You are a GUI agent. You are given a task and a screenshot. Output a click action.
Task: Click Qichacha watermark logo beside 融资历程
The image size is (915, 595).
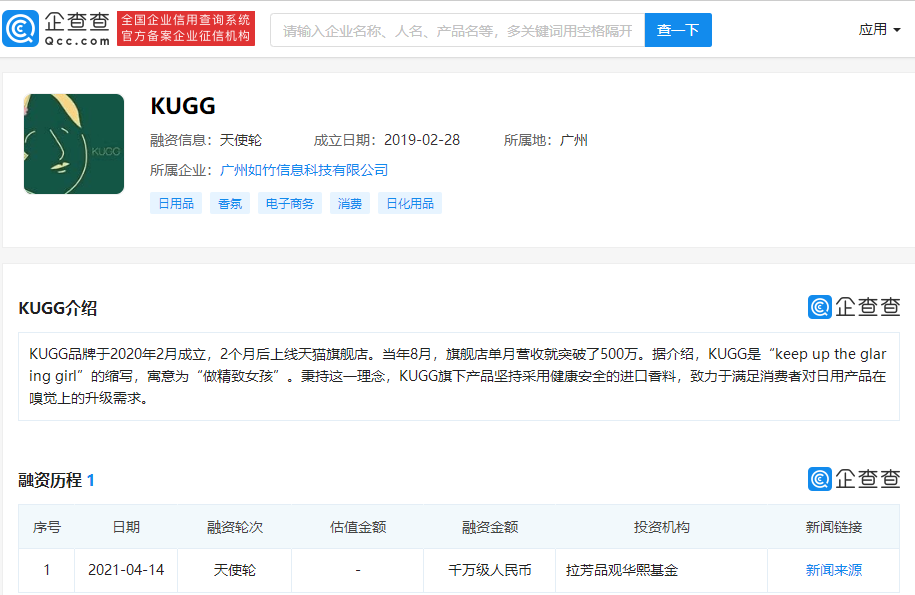854,479
